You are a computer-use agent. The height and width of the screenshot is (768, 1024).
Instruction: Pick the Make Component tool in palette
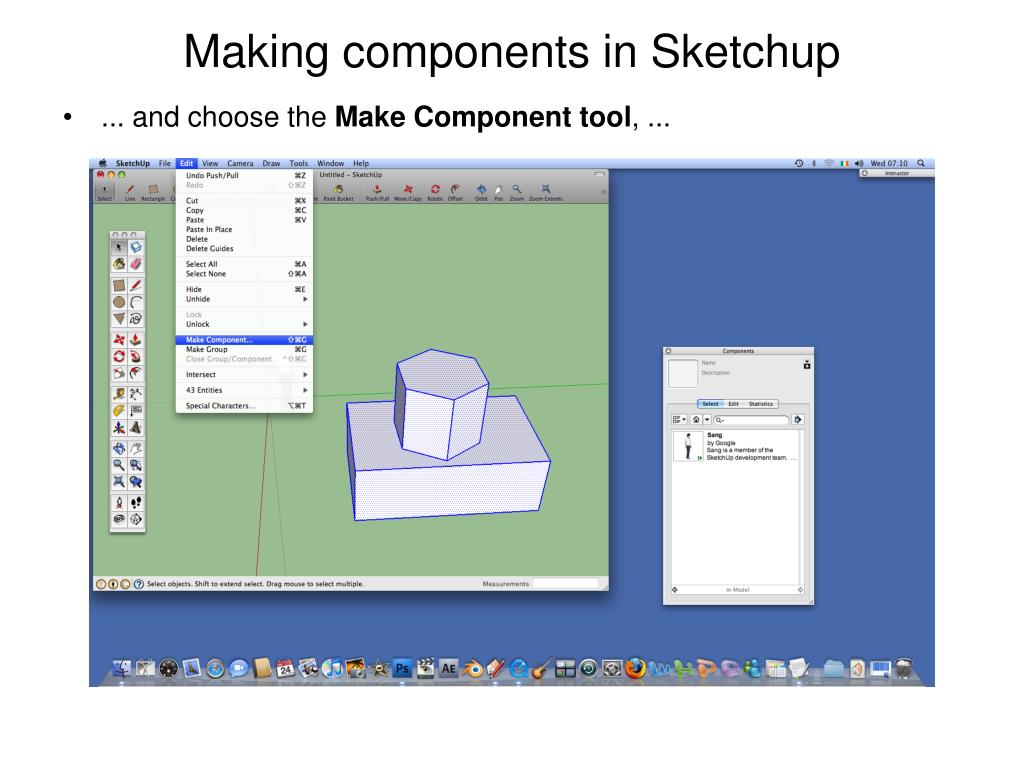click(x=136, y=248)
